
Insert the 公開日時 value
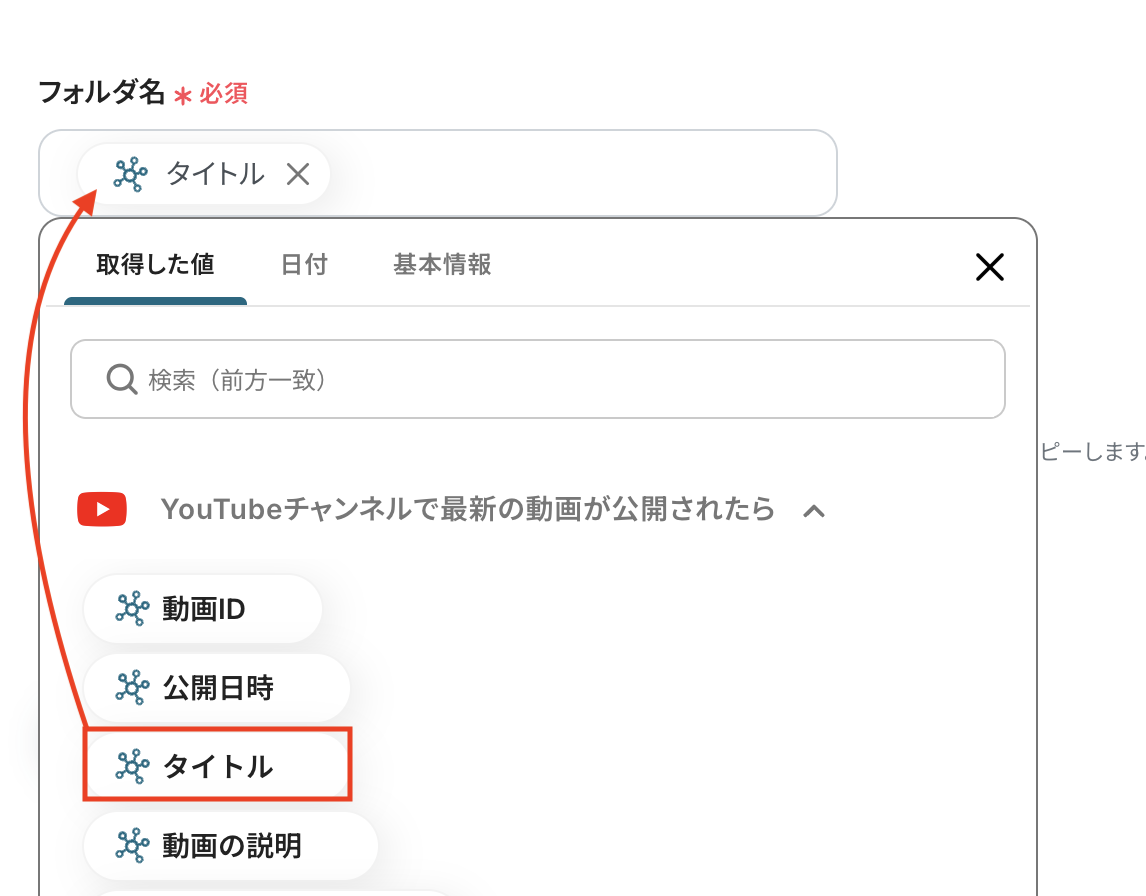(217, 688)
